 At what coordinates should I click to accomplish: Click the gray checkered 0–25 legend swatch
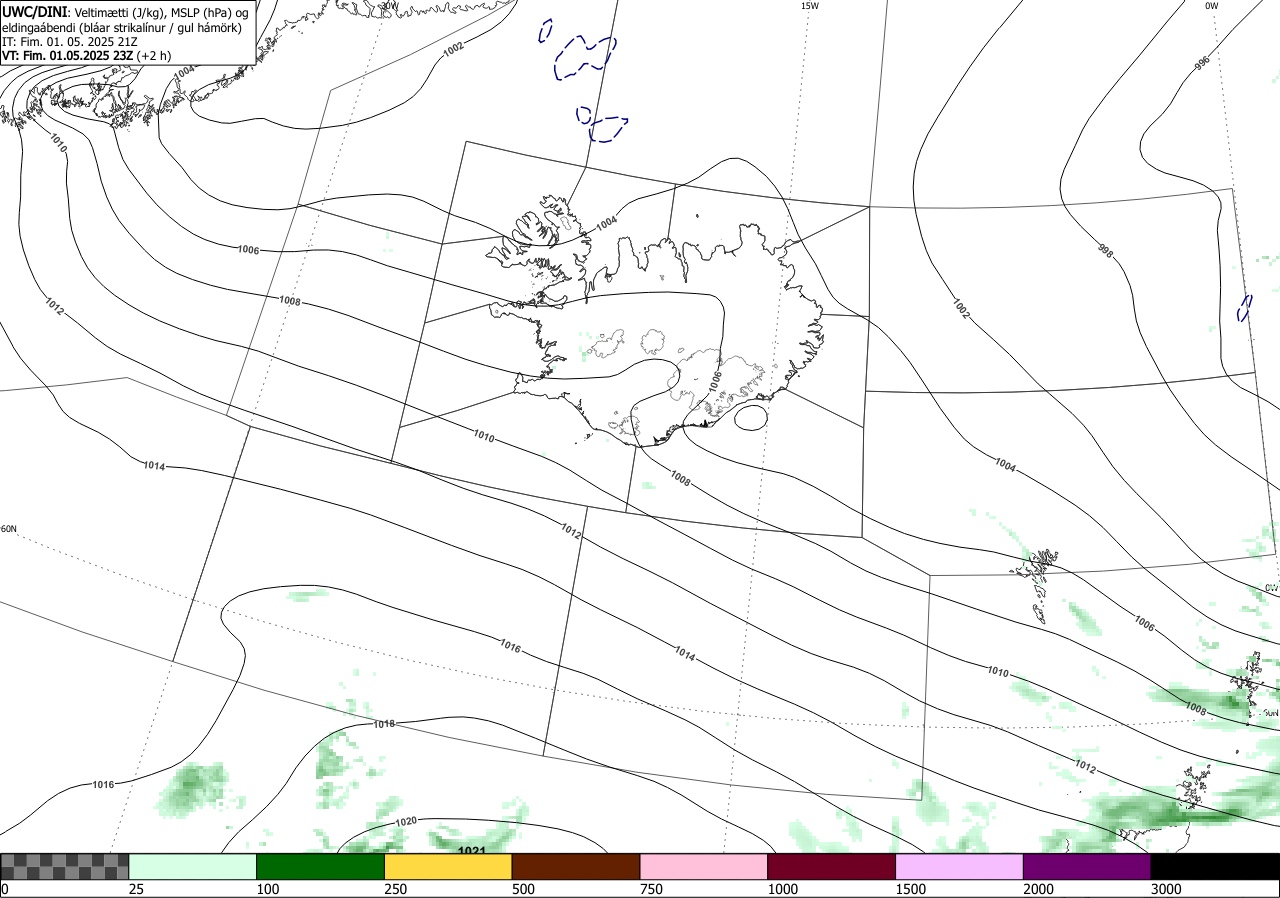[x=65, y=866]
